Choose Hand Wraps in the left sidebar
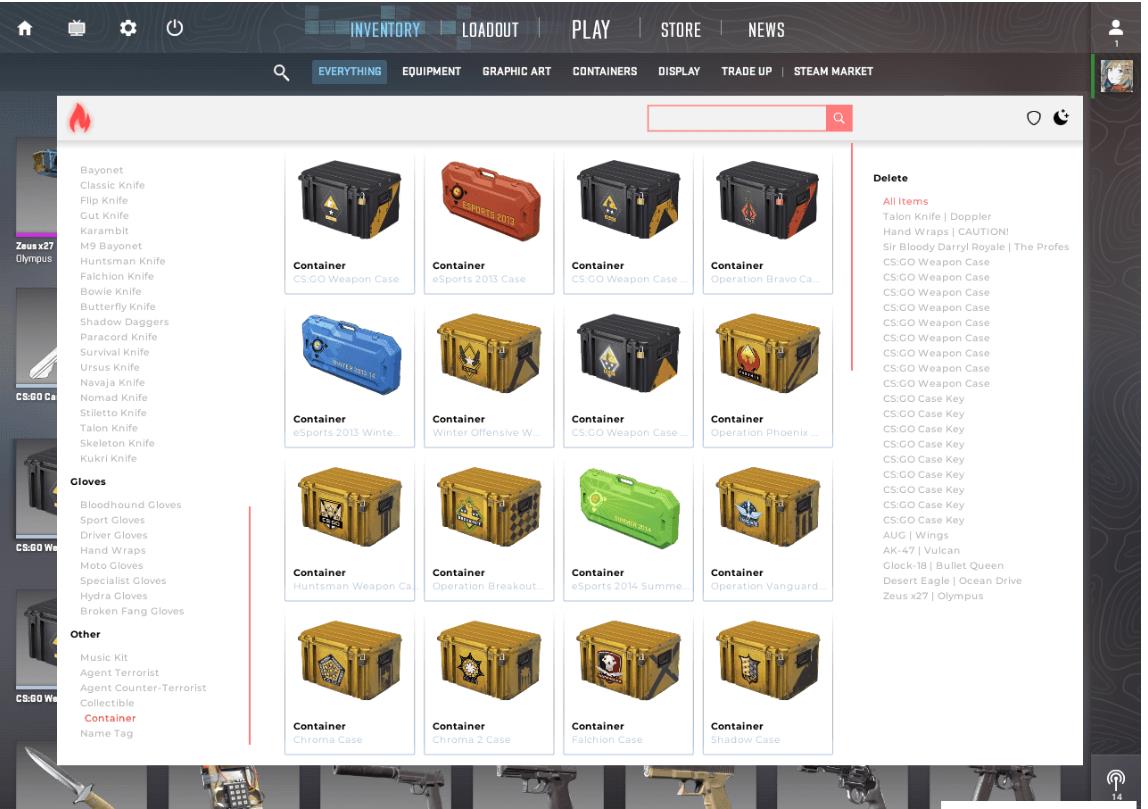Image resolution: width=1148 pixels, height=809 pixels. pyautogui.click(x=113, y=551)
